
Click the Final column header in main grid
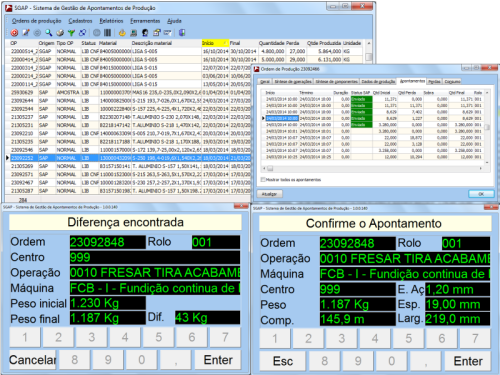243,43
